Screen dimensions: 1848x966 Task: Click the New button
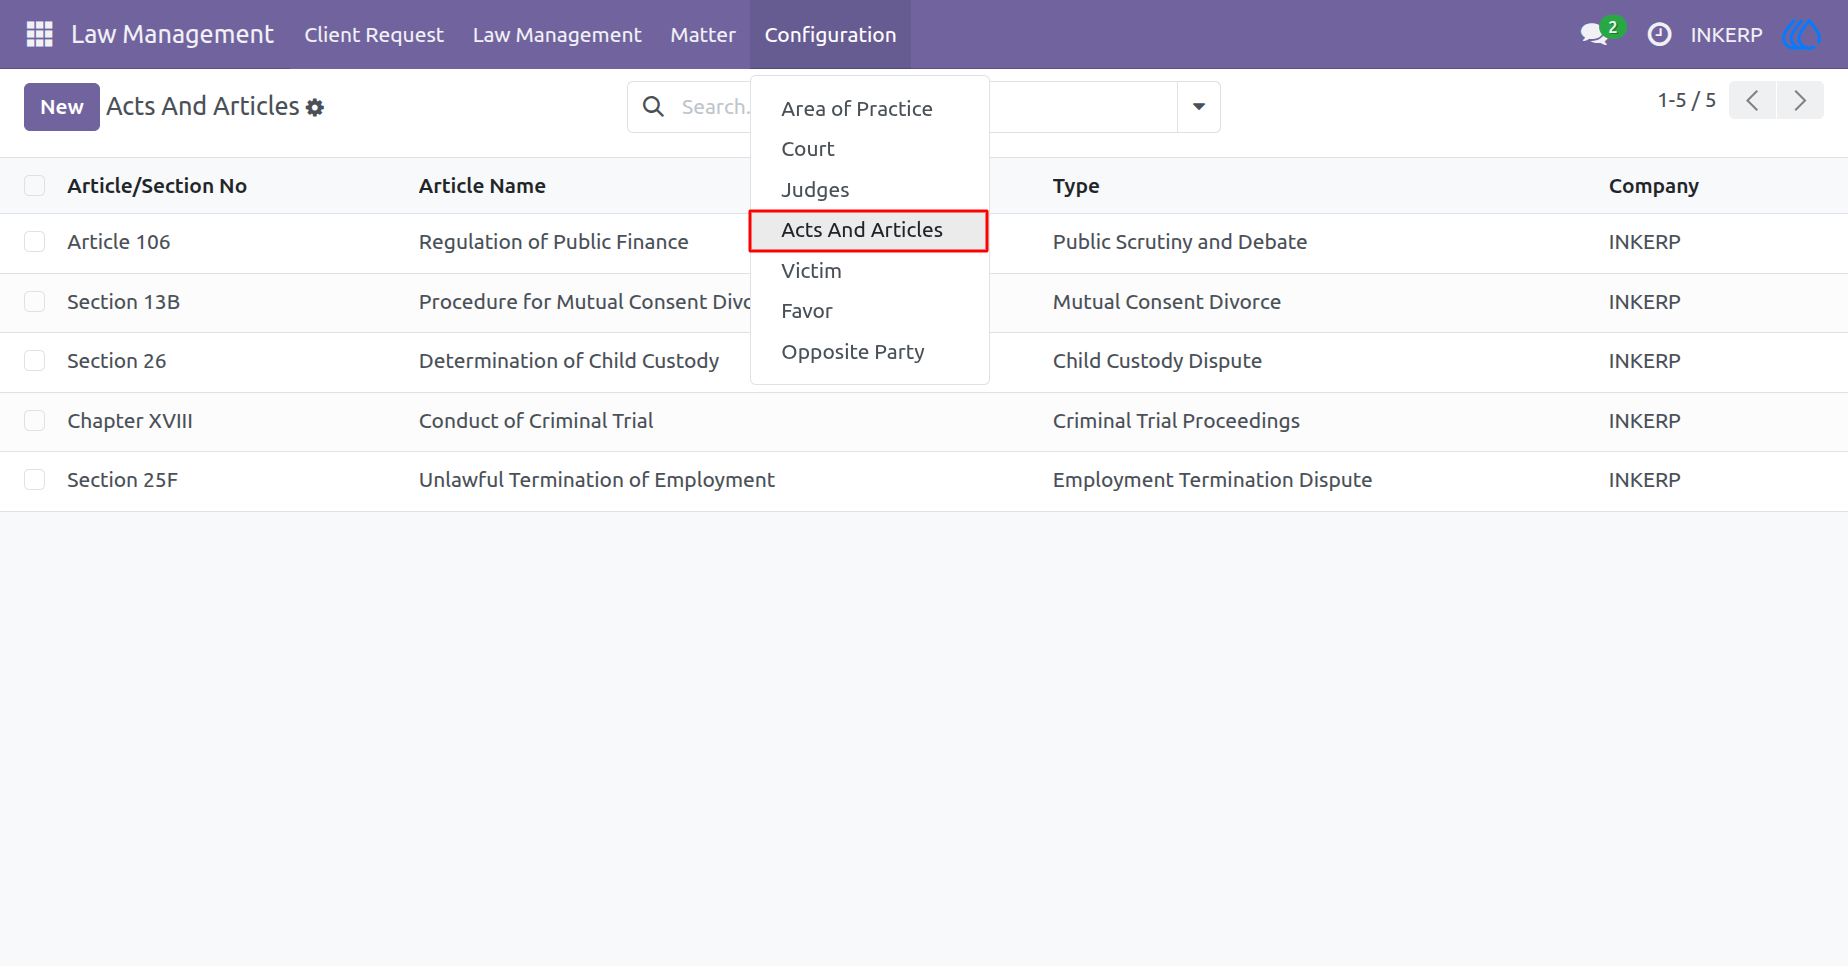tap(62, 107)
